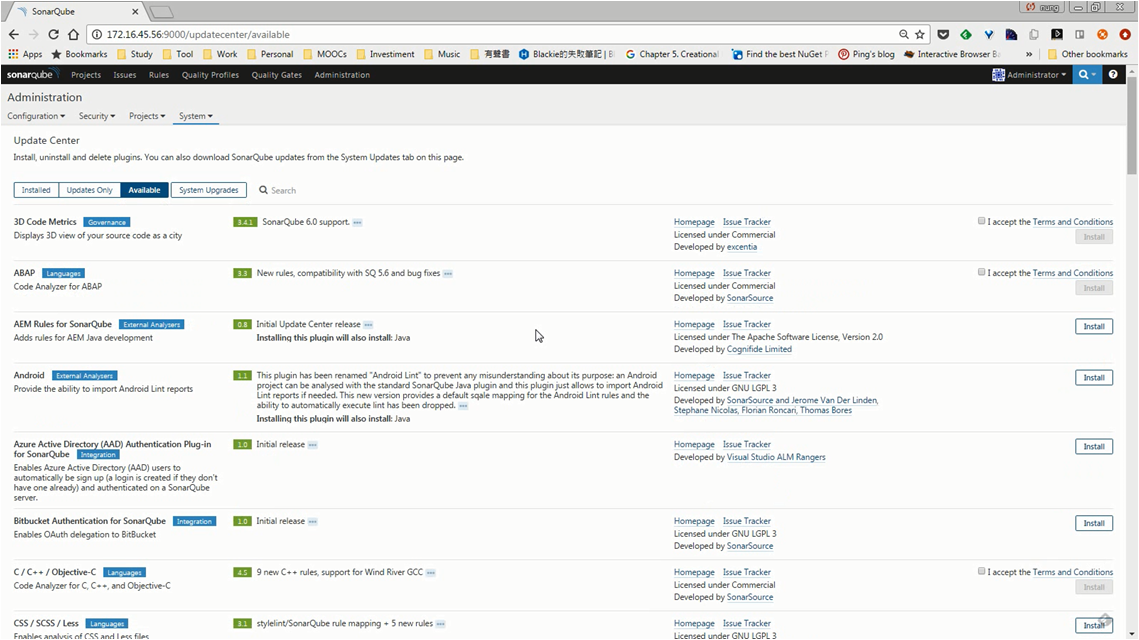Open the Android Homepage link
1139x640 pixels.
click(694, 376)
